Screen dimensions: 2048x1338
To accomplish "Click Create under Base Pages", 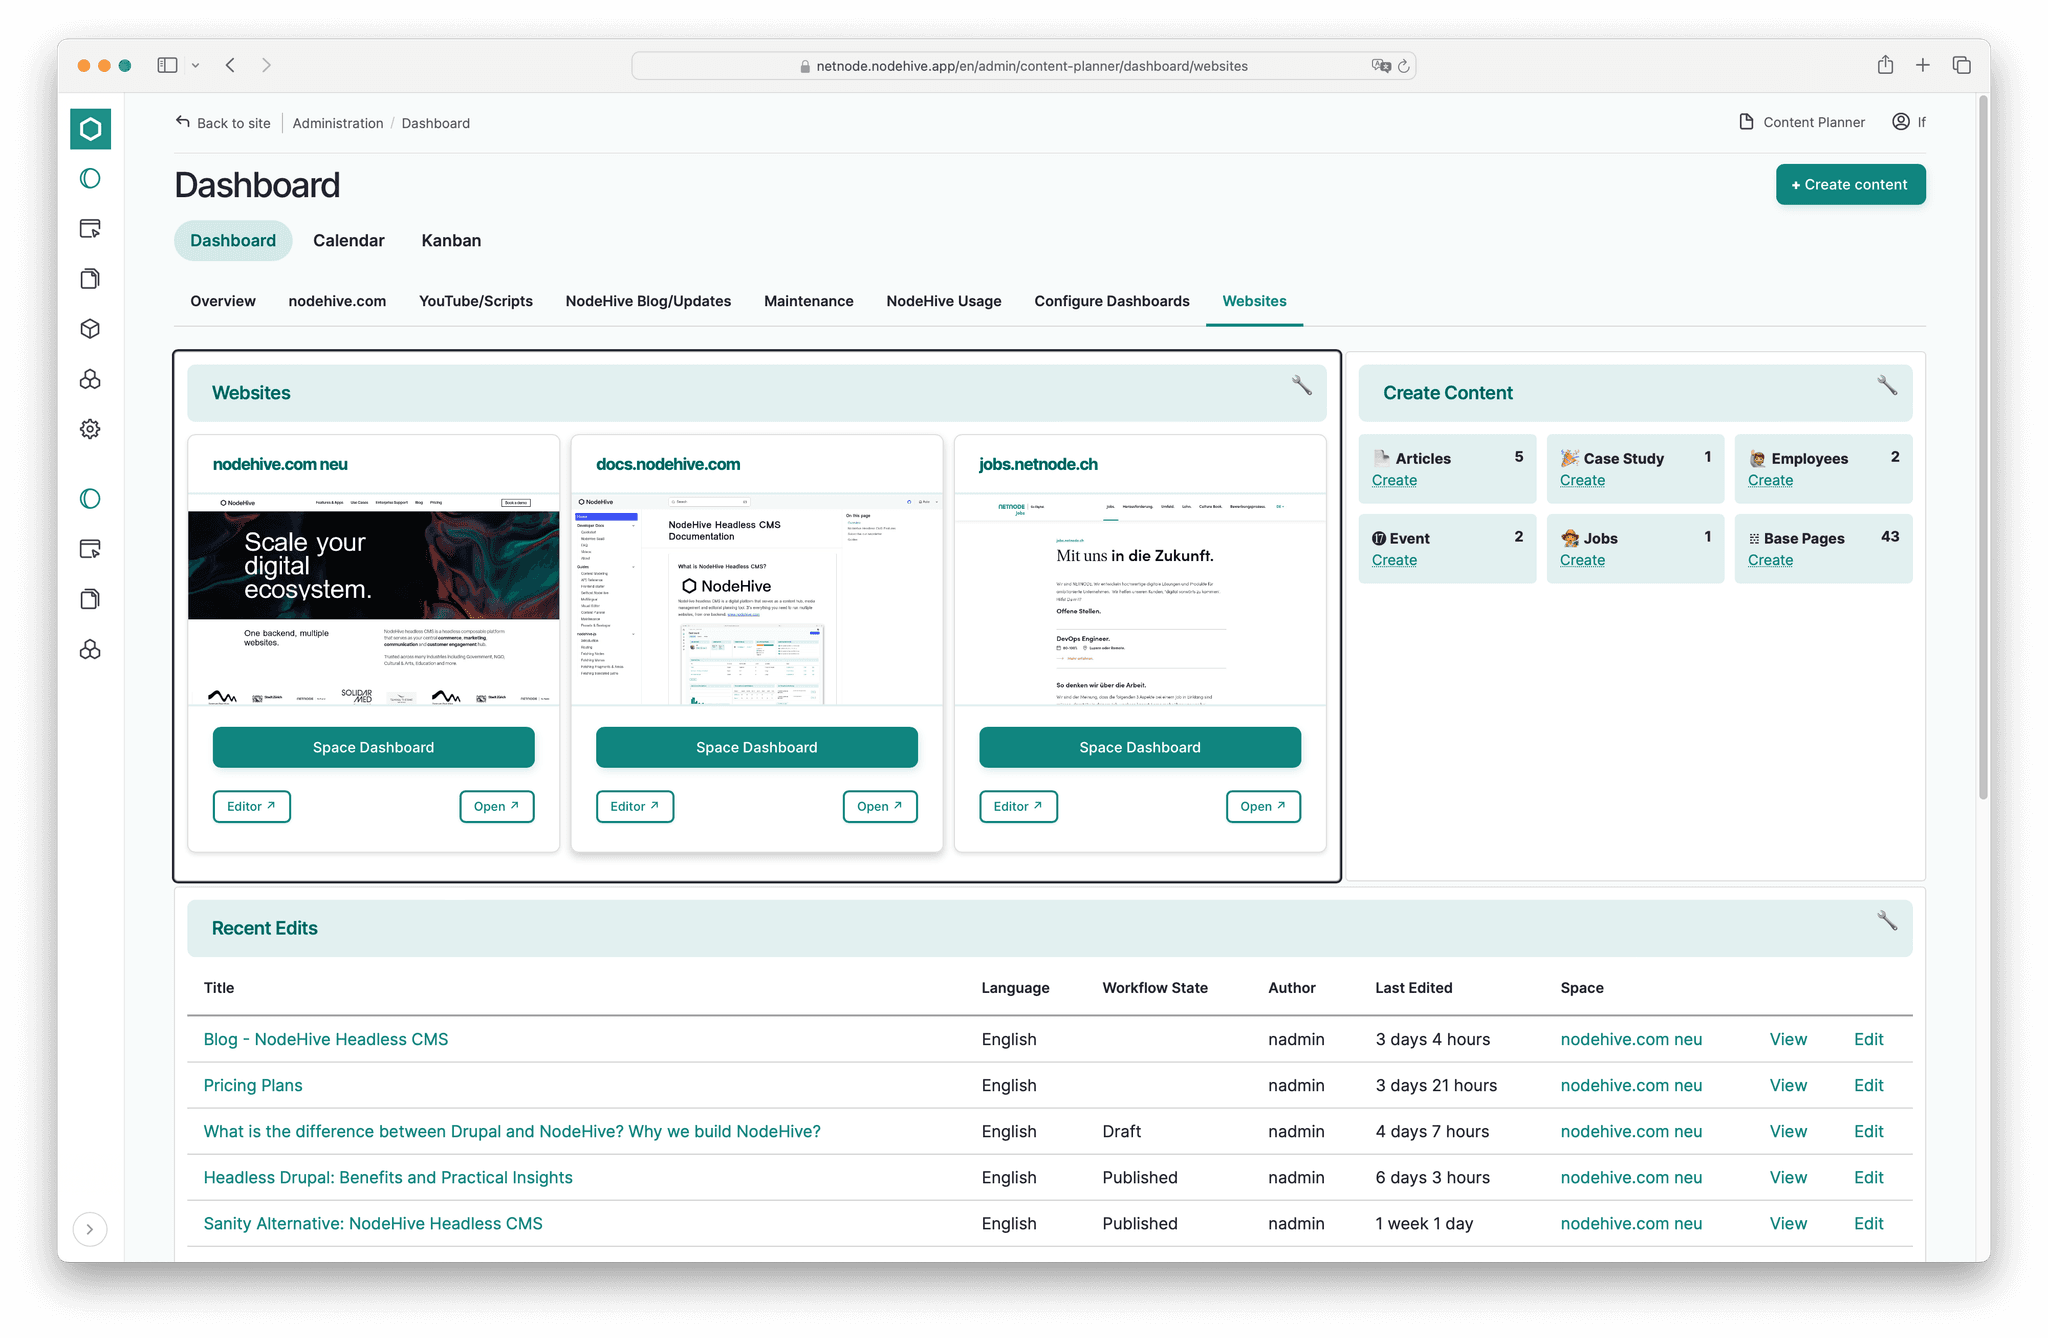I will 1770,561.
